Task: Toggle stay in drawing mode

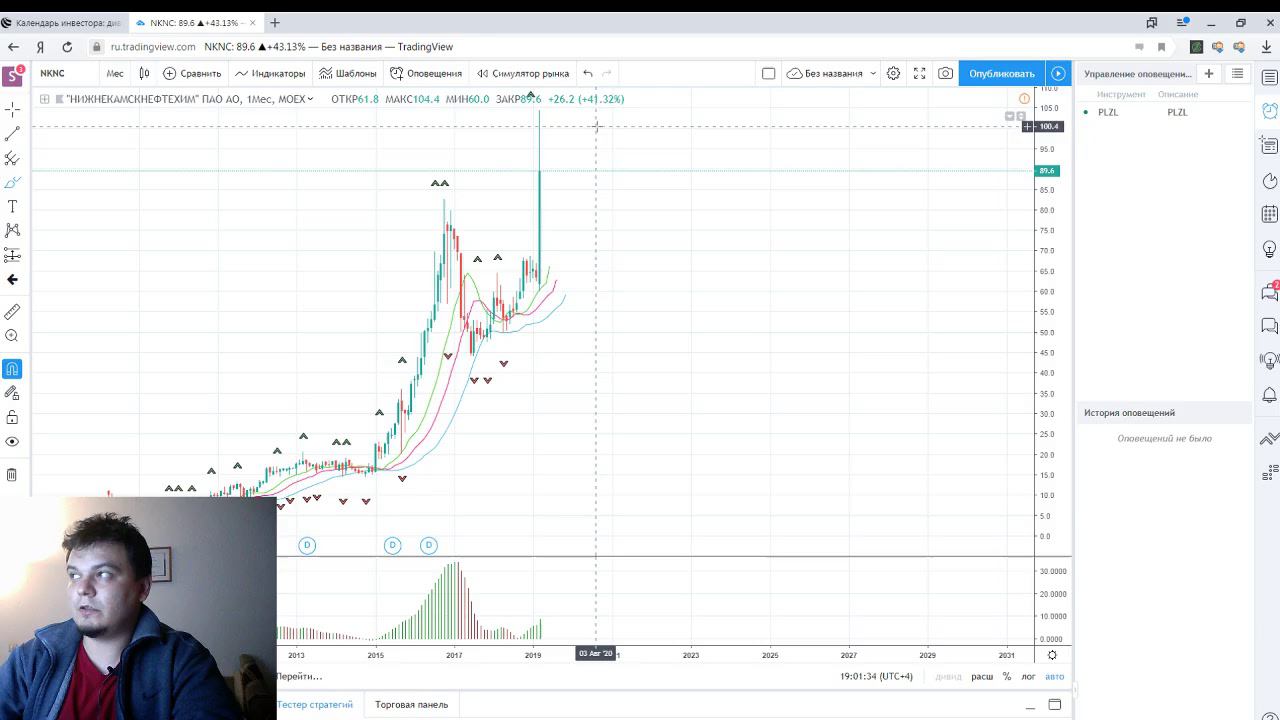Action: 12,393
